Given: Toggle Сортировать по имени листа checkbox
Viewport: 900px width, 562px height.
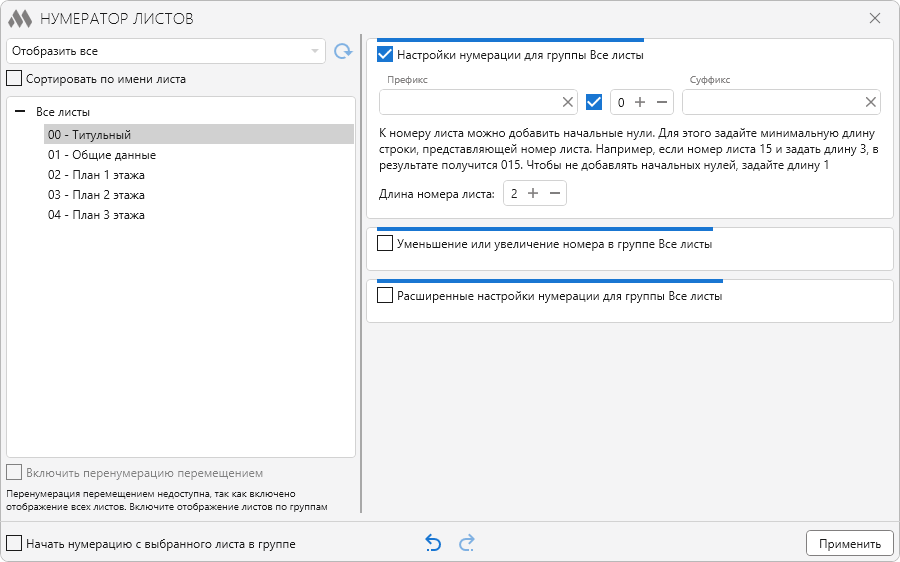Looking at the screenshot, I should (x=14, y=78).
